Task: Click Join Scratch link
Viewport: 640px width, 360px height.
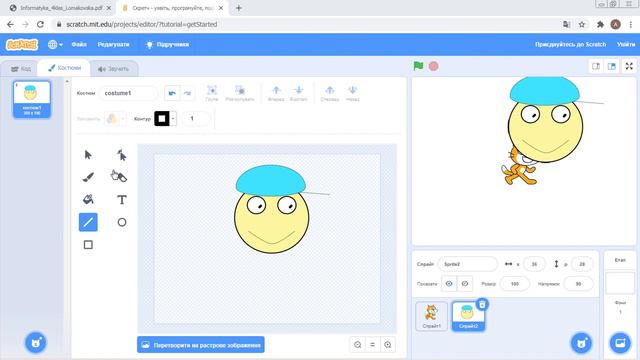Action: (x=570, y=44)
